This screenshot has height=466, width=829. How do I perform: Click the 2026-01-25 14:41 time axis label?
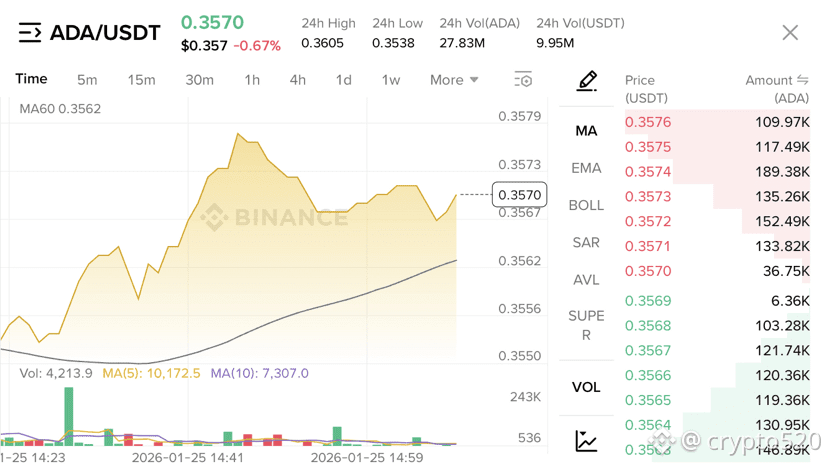188,458
